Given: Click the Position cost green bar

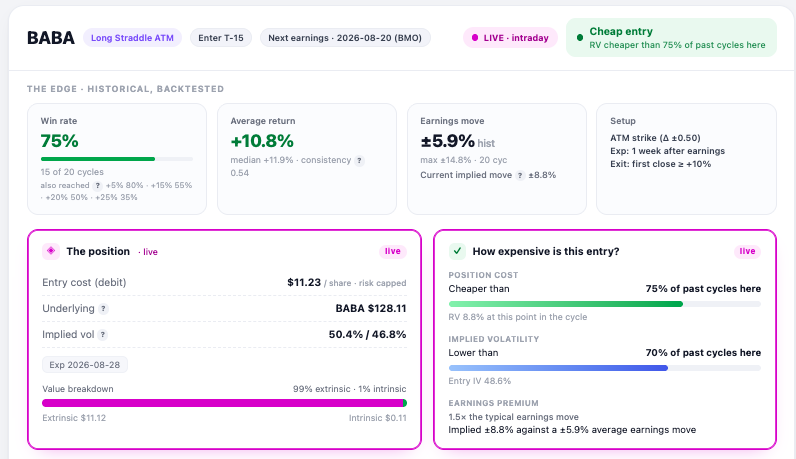Looking at the screenshot, I should point(605,304).
